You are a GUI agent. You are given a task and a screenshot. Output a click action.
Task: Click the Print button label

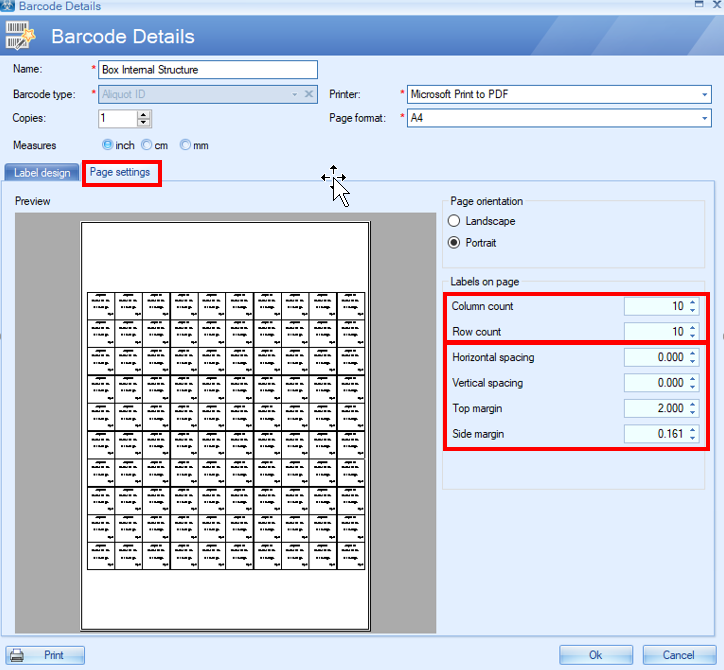pyautogui.click(x=54, y=655)
